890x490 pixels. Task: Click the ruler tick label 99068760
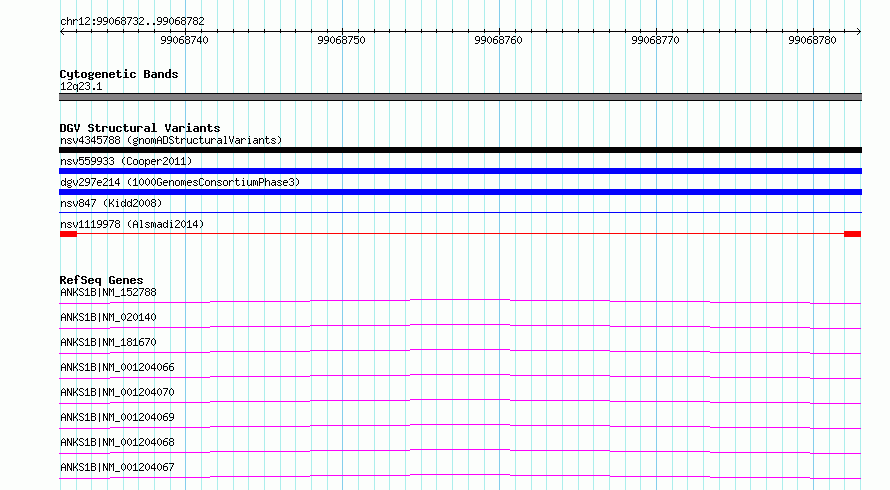tap(498, 40)
